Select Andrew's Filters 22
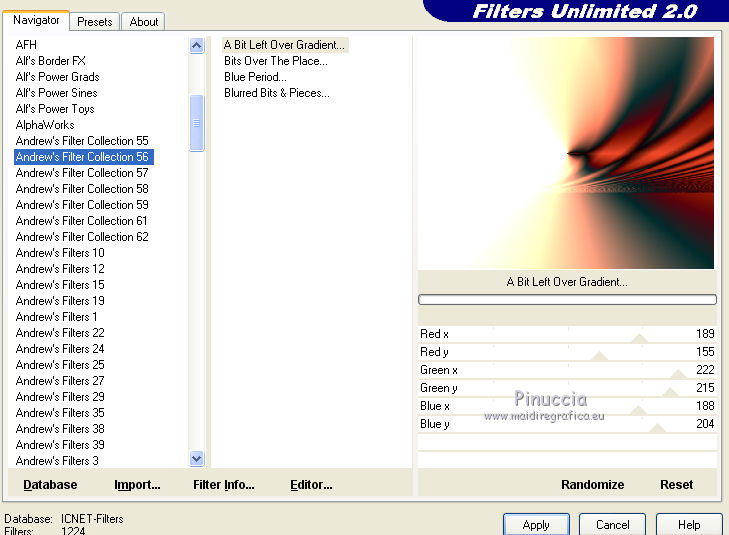729x535 pixels. tap(60, 333)
